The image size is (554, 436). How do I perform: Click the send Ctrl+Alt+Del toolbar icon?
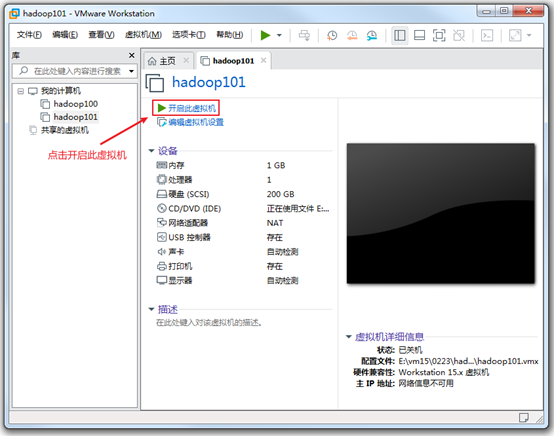[304, 35]
